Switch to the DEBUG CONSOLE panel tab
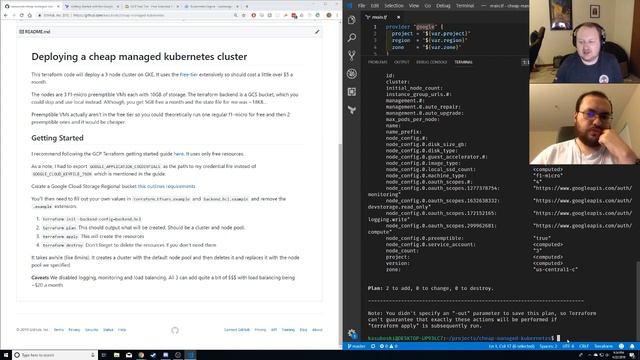This screenshot has height=360, width=640. coord(432,62)
